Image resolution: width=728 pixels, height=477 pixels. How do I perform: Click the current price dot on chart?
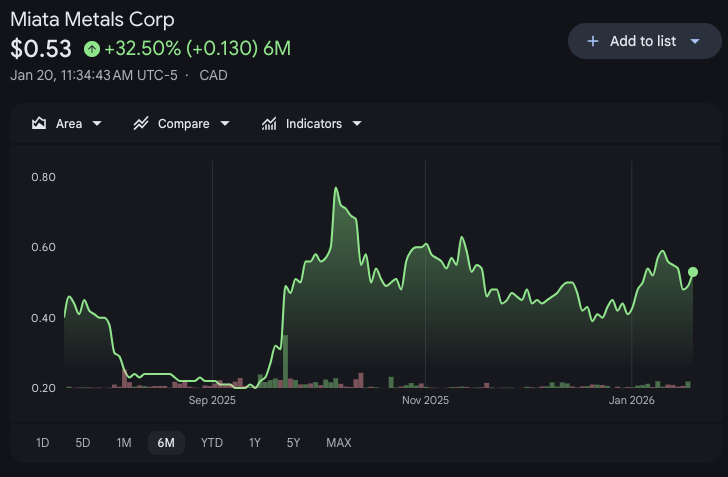click(693, 272)
